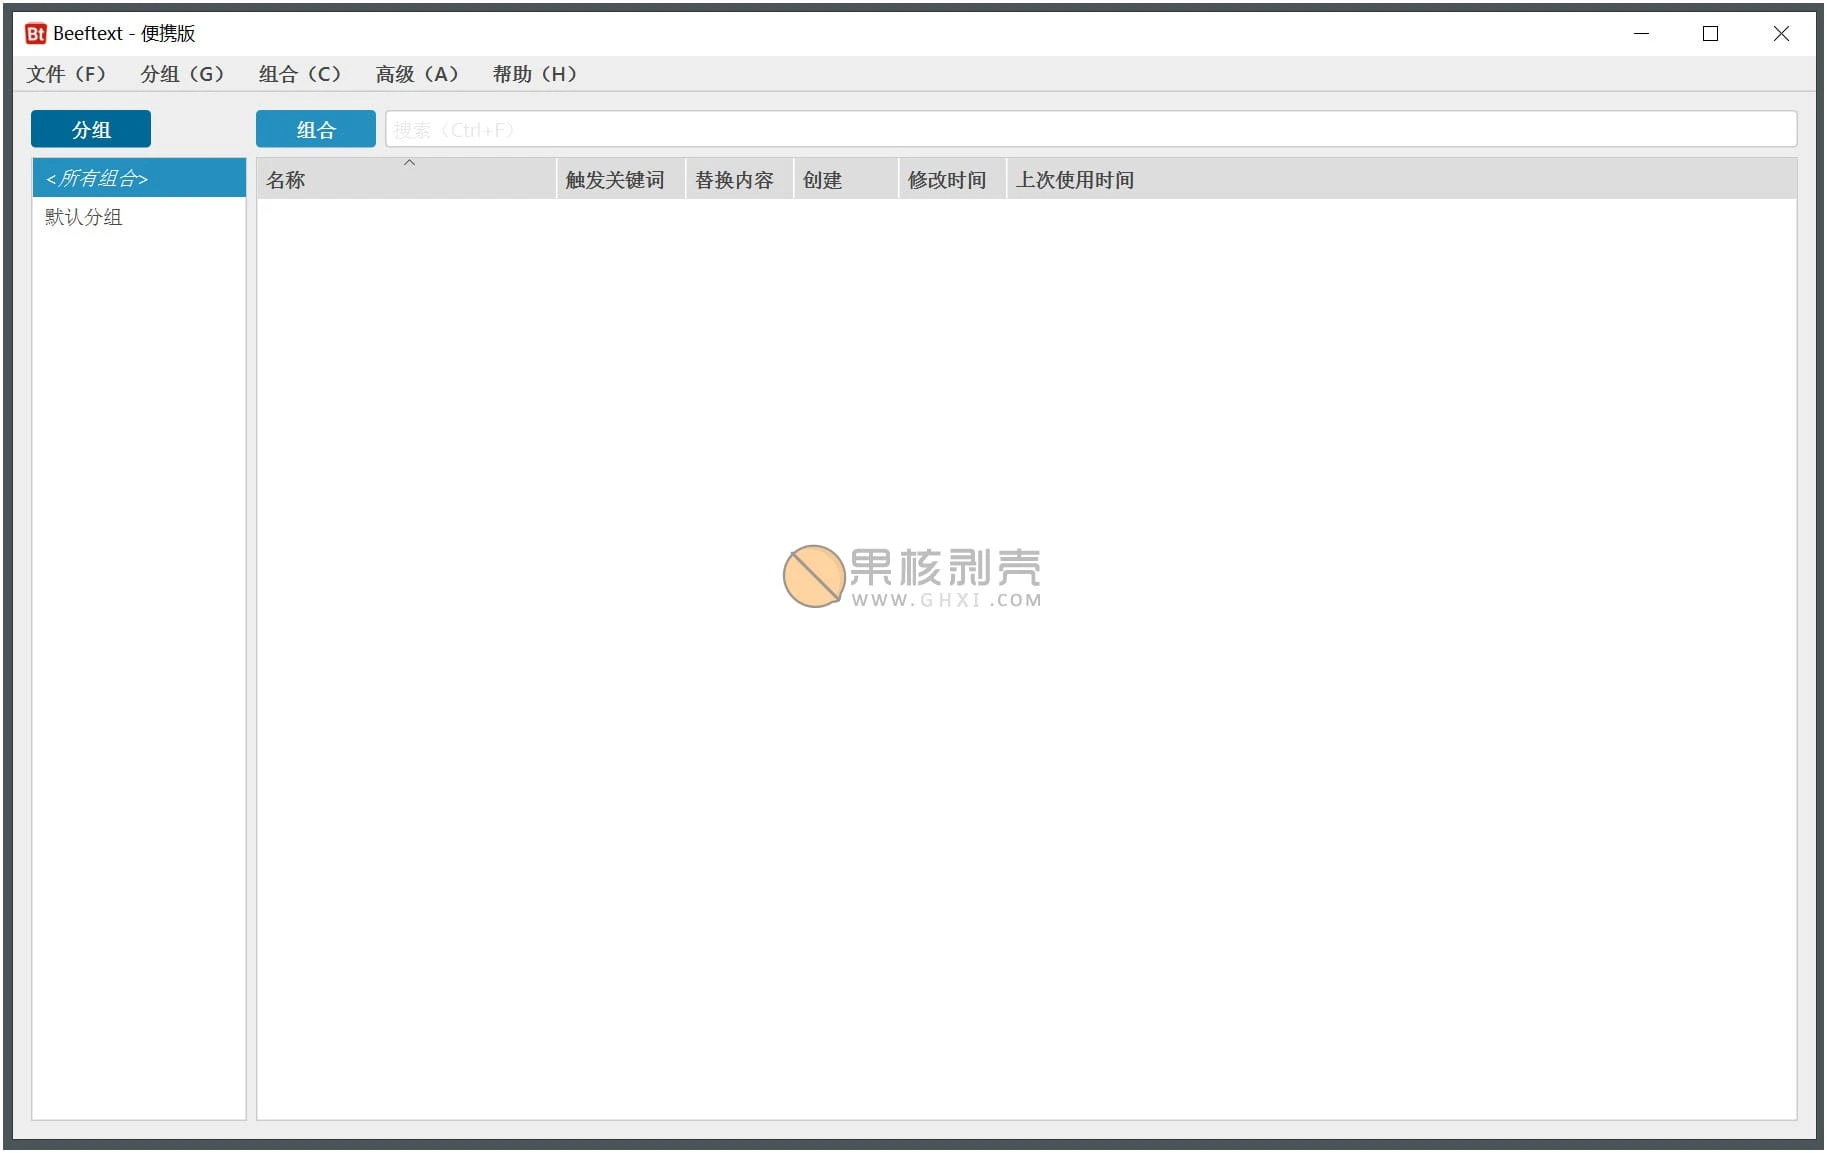
Task: Open the 文件 (F) menu
Action: pos(66,74)
